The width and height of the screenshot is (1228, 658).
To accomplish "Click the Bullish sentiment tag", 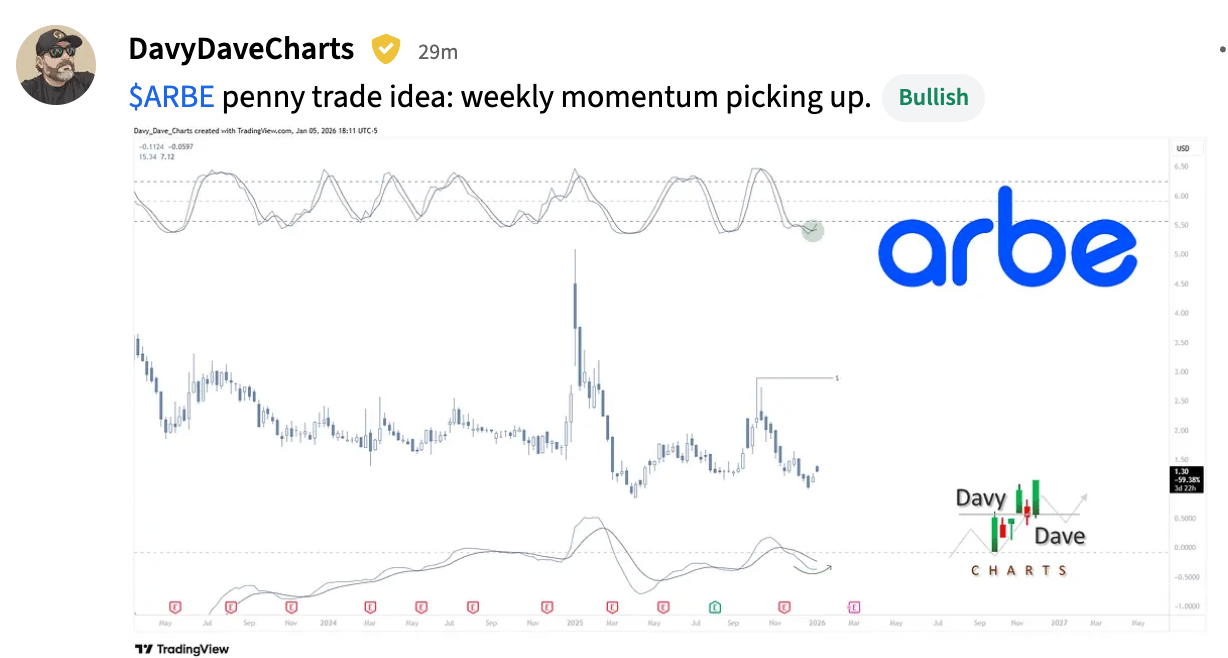I will pos(933,98).
